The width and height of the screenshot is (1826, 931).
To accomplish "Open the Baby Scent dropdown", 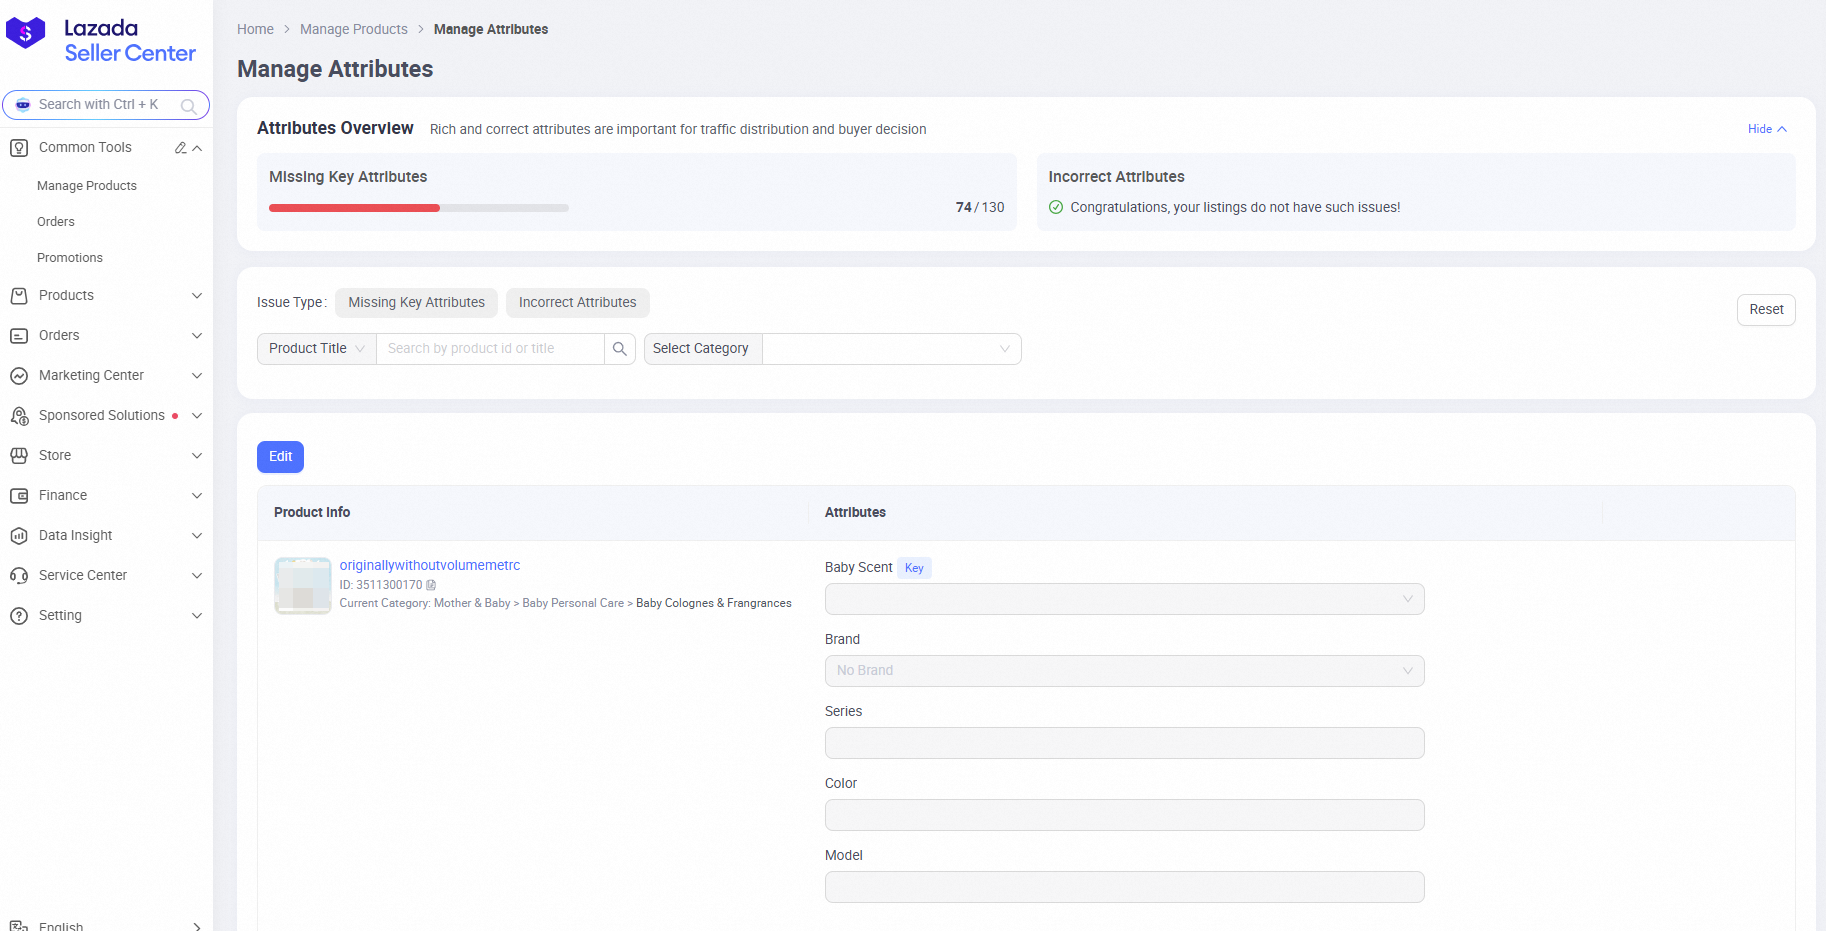I will coord(1124,599).
